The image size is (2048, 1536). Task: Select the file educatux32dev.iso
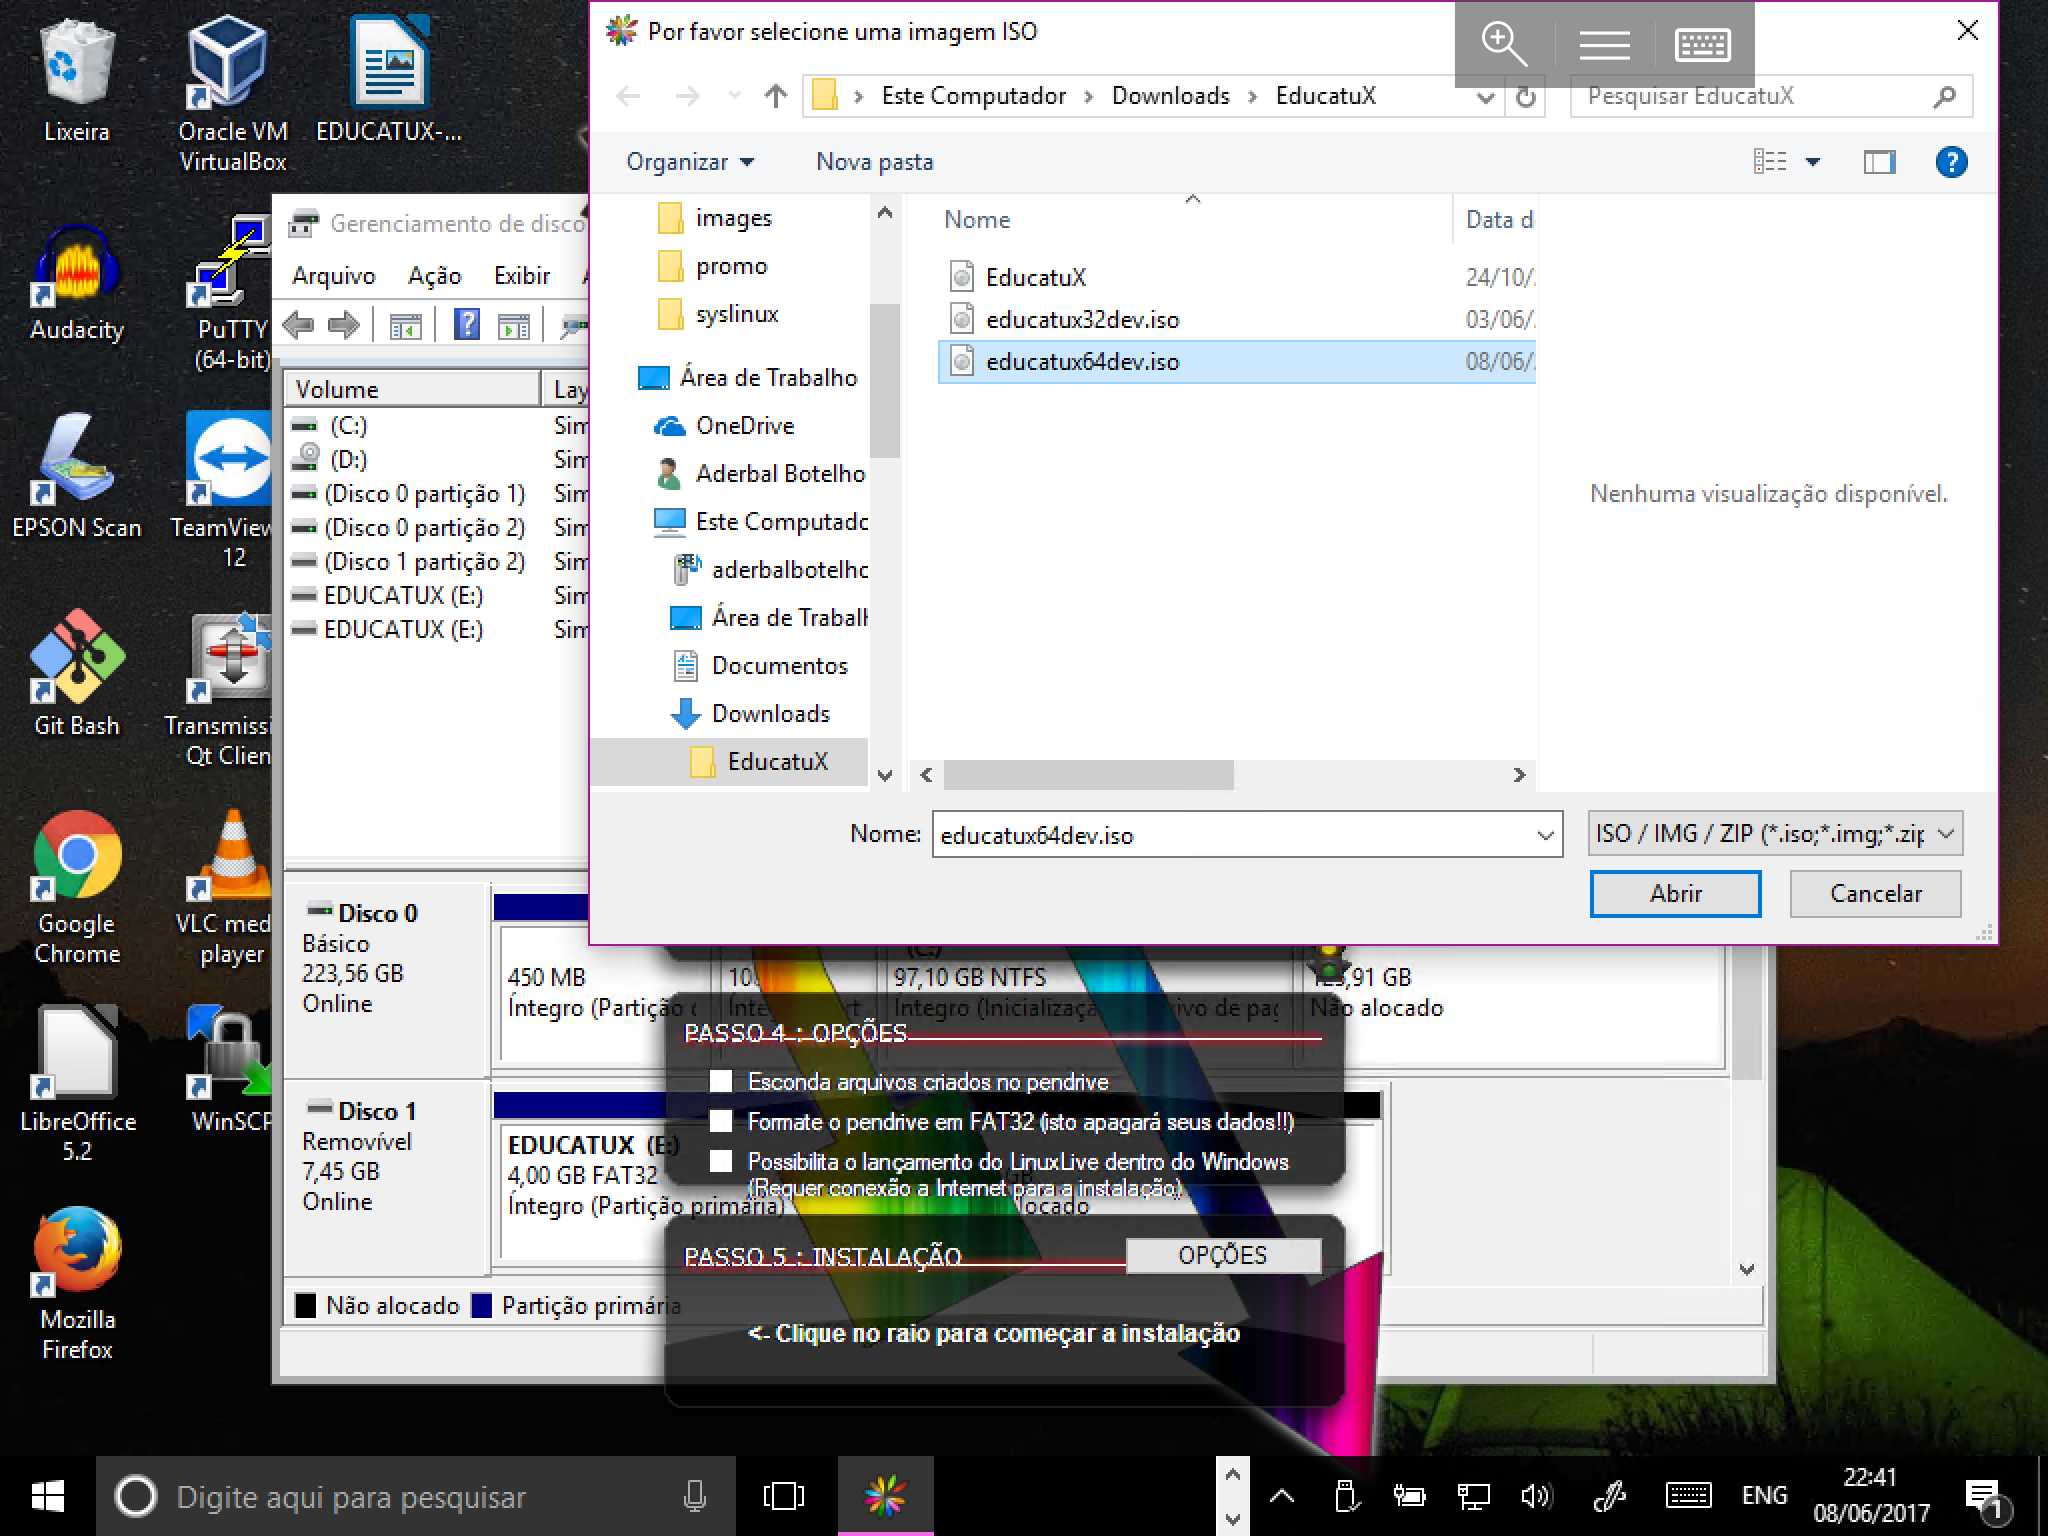(x=1236, y=320)
